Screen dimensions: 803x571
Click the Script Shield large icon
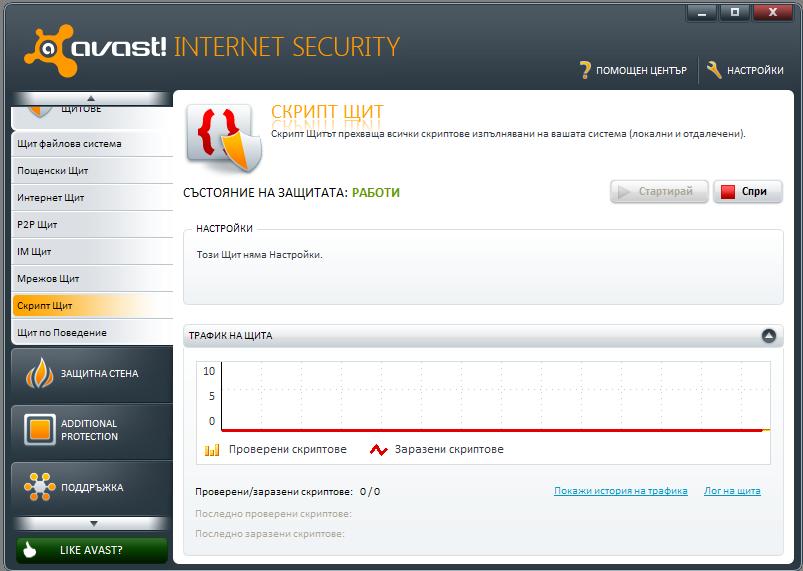224,138
